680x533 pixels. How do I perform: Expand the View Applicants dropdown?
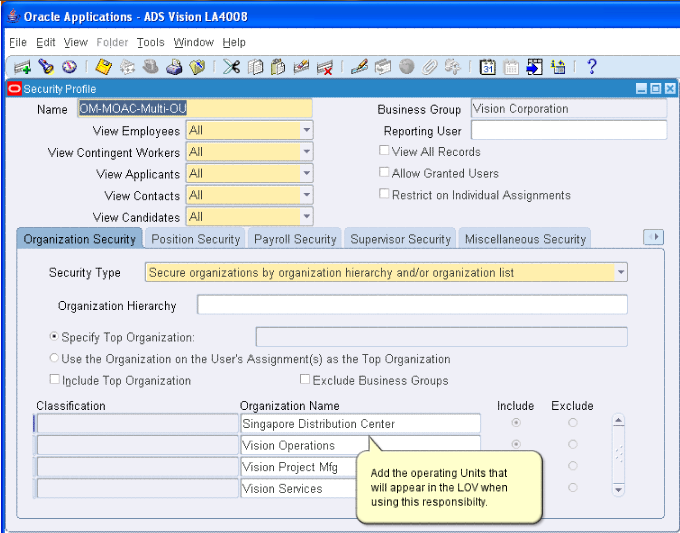click(x=307, y=173)
